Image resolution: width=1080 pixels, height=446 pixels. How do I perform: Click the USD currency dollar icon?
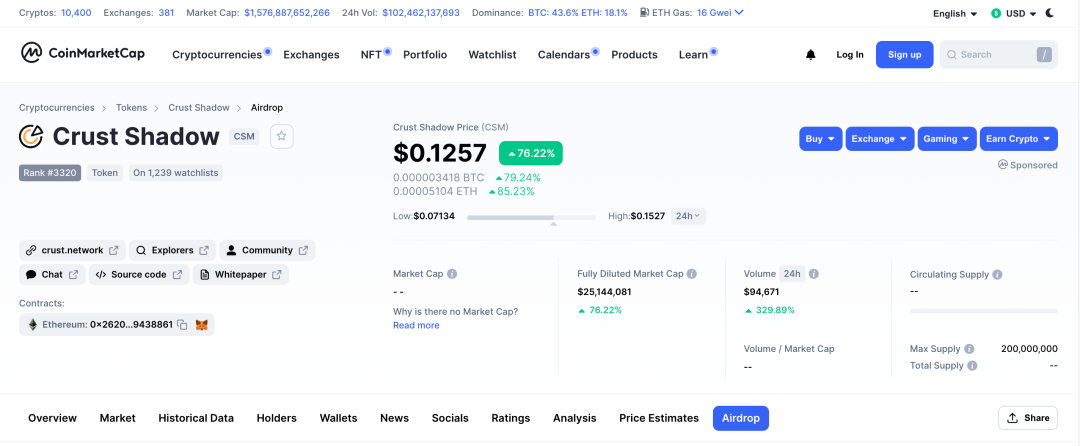click(995, 13)
